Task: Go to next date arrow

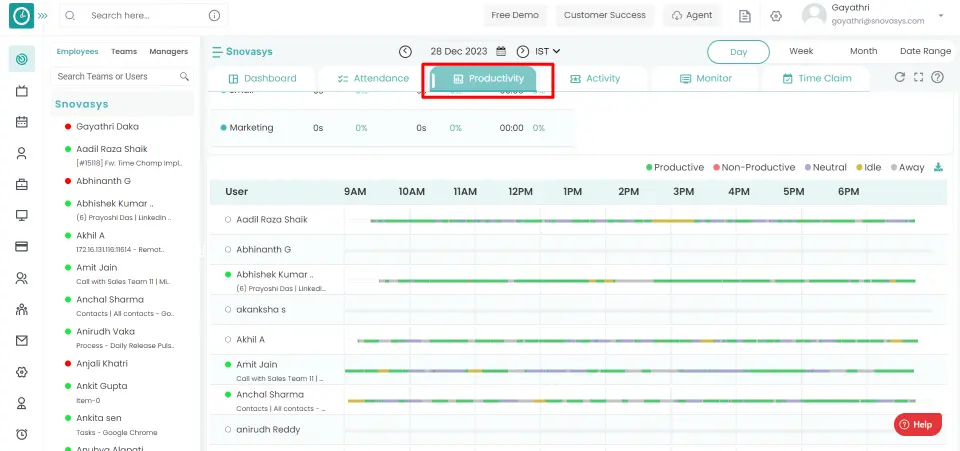Action: point(522,52)
